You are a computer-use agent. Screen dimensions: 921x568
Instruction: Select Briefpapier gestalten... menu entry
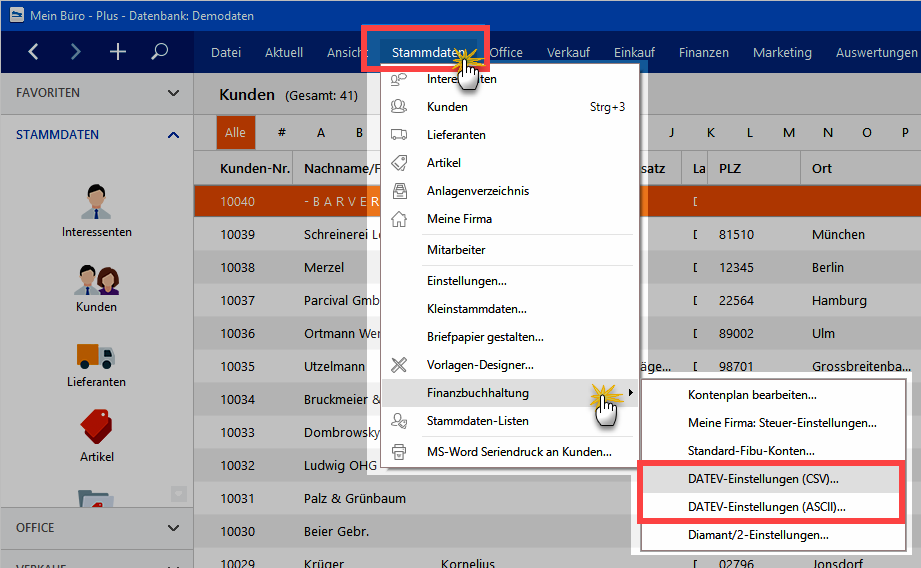coord(510,337)
